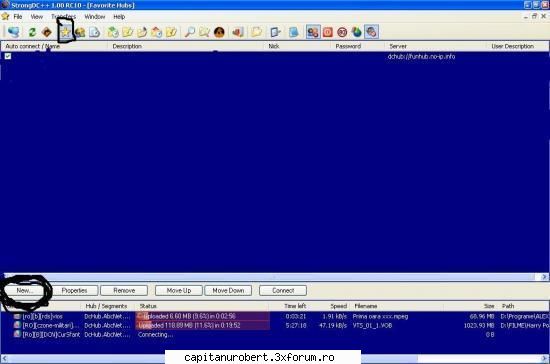The width and height of the screenshot is (550, 364).
Task: Click the New... button
Action: [25, 290]
